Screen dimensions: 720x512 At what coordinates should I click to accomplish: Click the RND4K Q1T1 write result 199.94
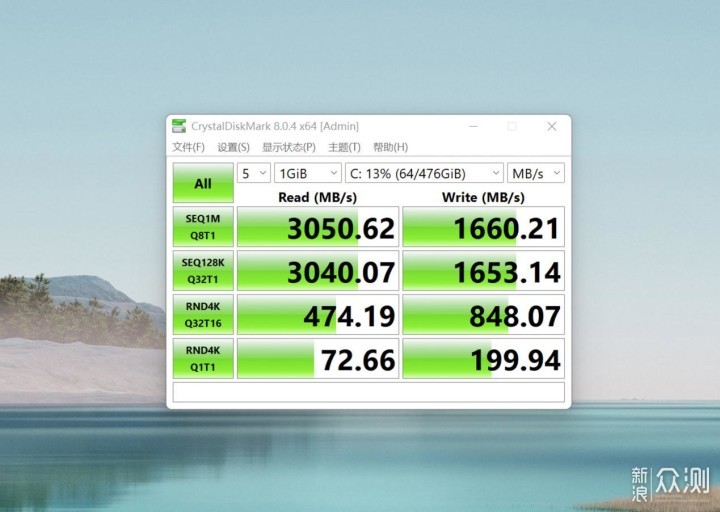(x=484, y=359)
